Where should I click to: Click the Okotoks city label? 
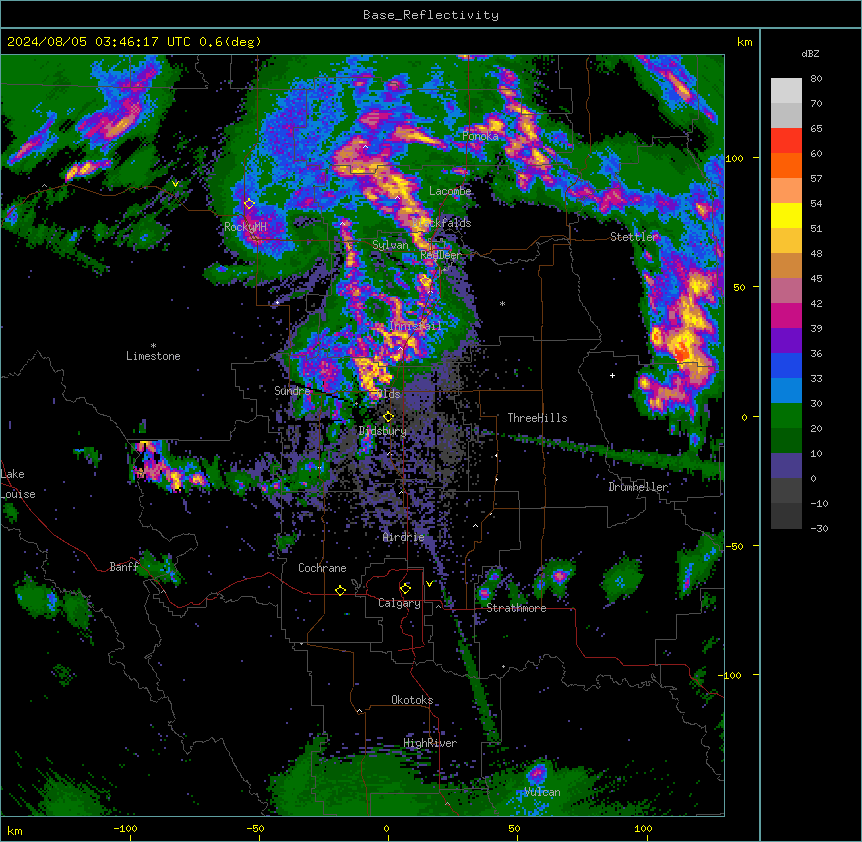click(412, 700)
